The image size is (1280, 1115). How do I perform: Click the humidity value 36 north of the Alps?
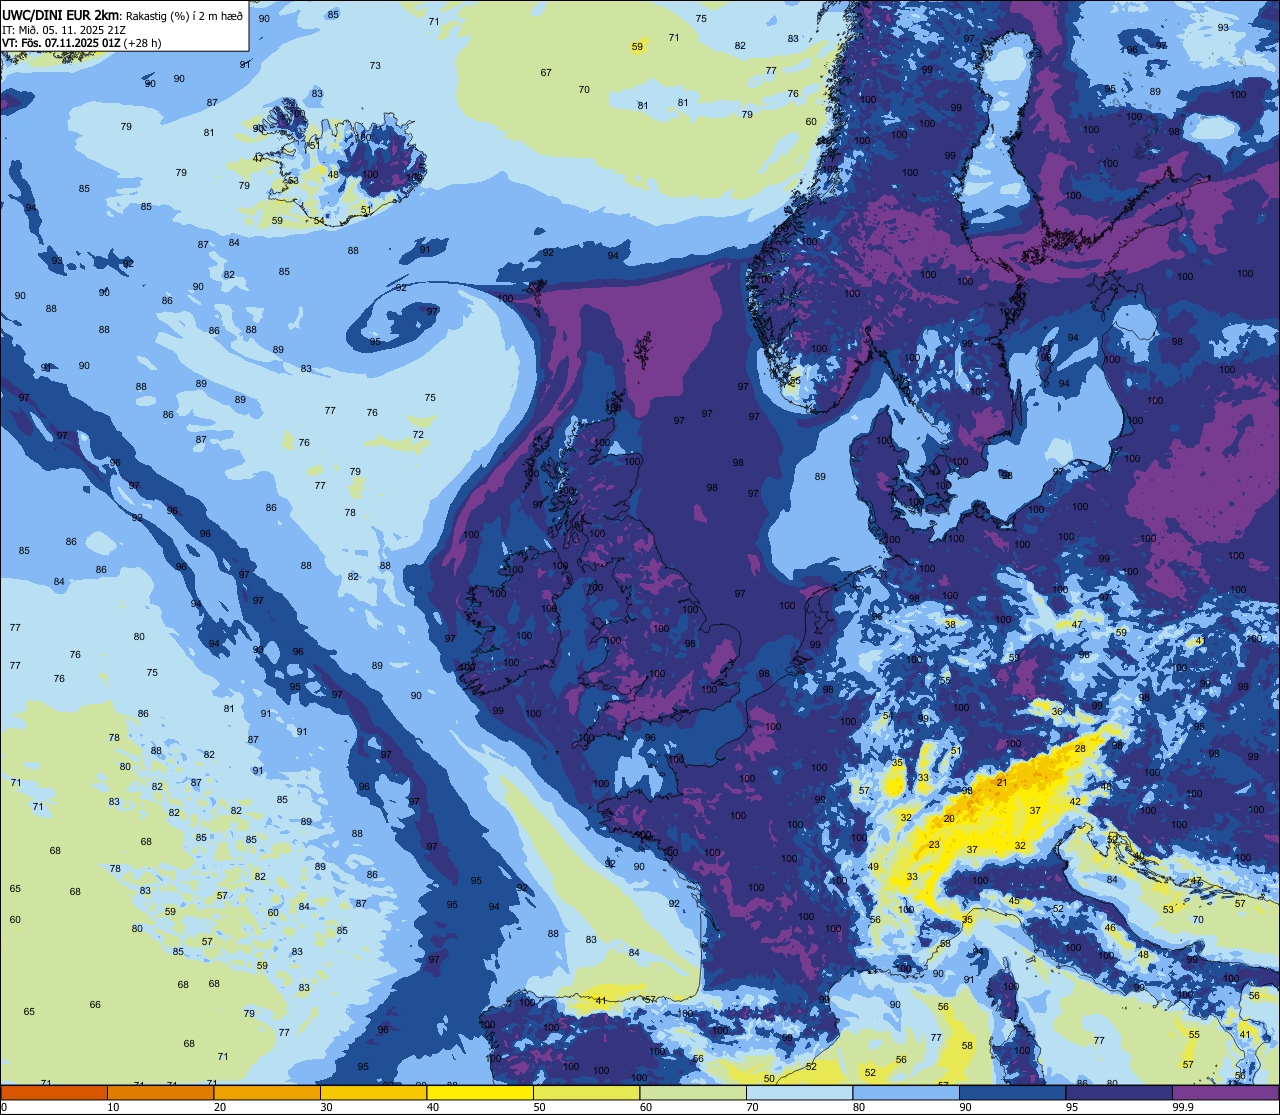tap(1057, 712)
